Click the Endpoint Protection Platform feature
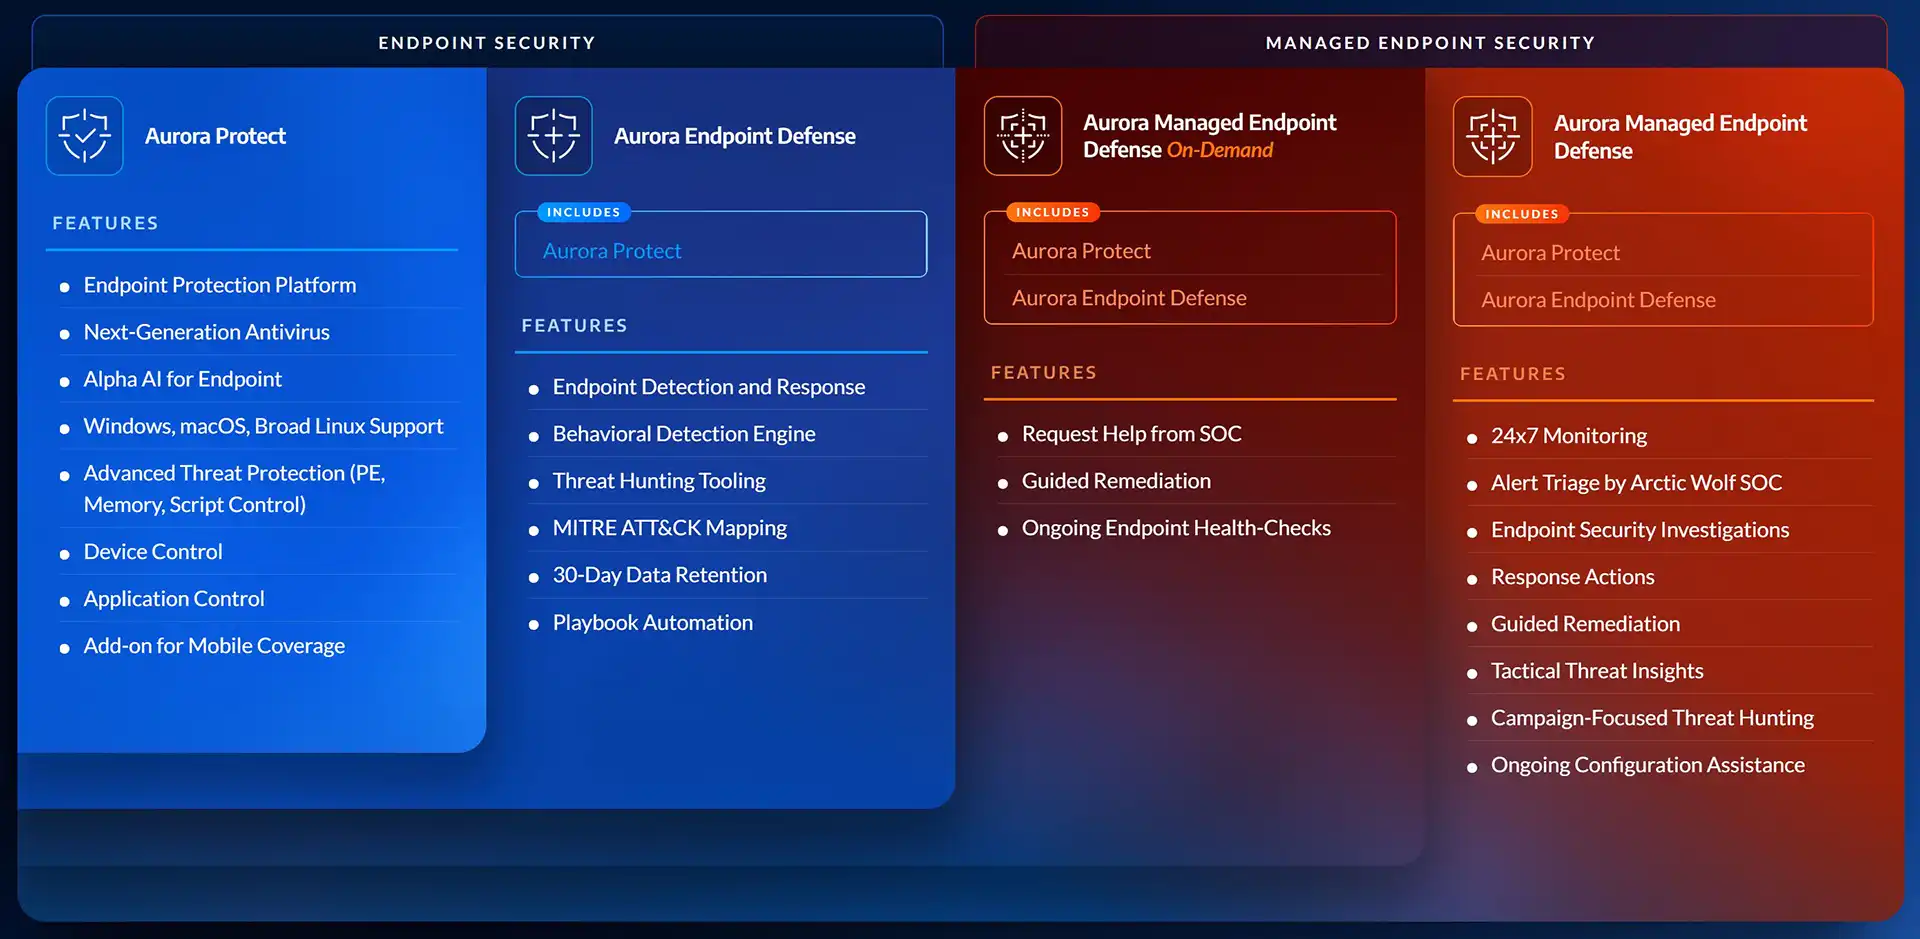This screenshot has height=939, width=1920. pos(219,285)
